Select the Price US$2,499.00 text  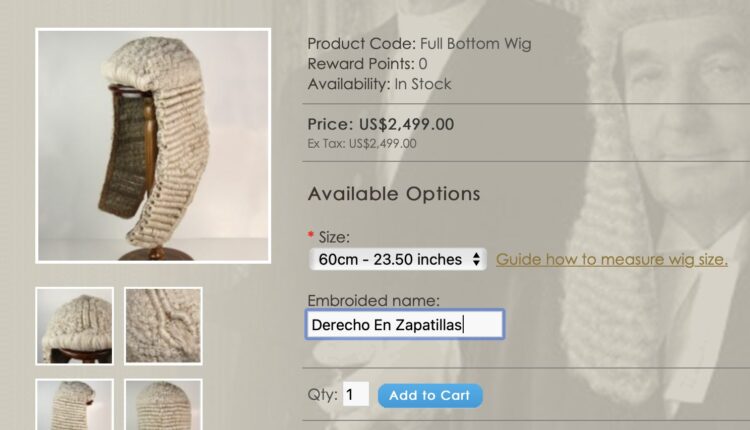(381, 124)
